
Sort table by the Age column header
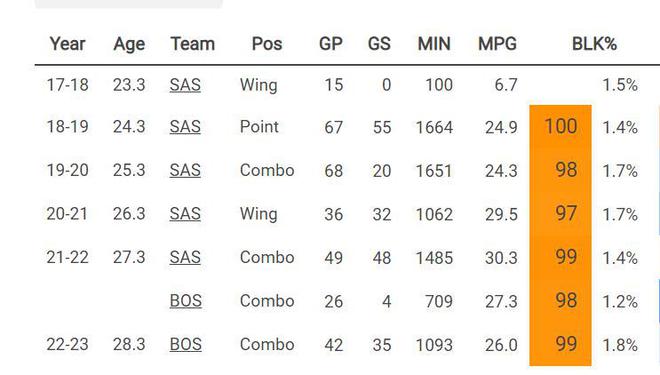click(129, 44)
